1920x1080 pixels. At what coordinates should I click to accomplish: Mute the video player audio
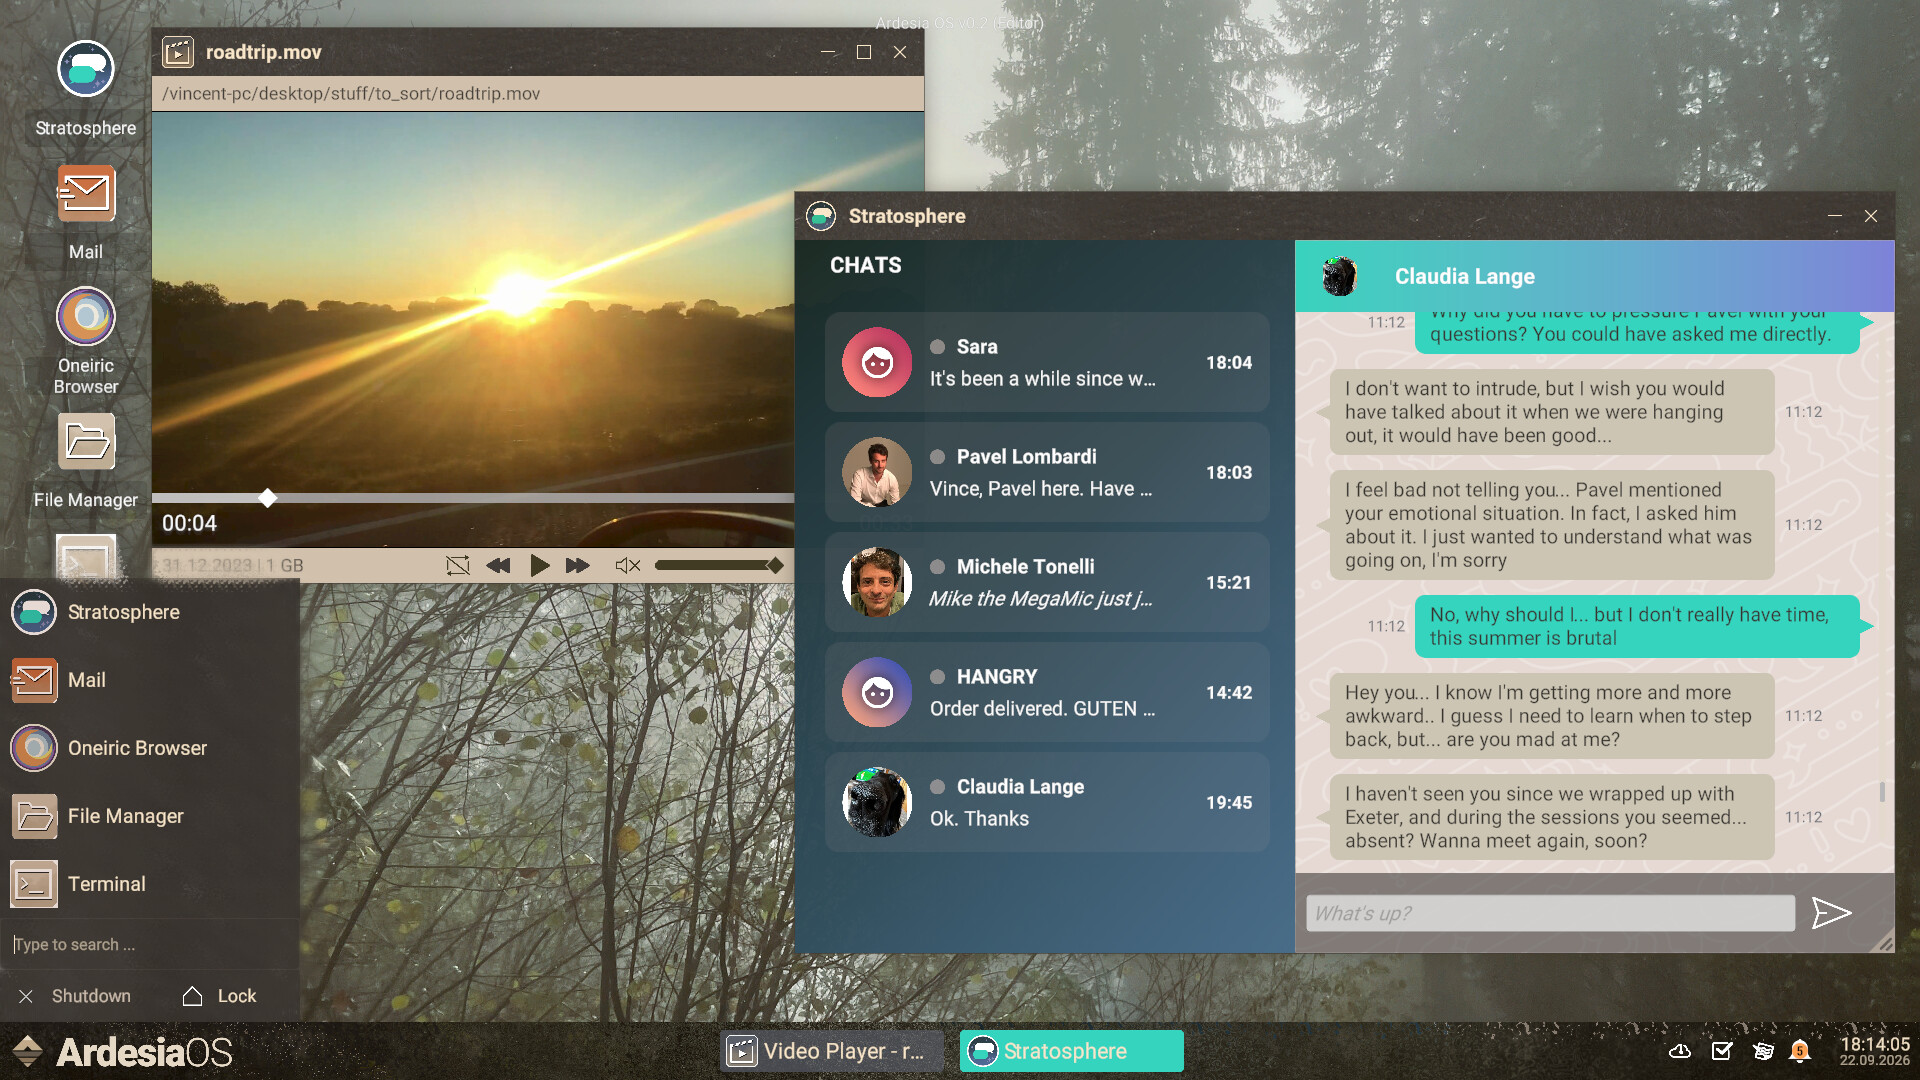[x=627, y=565]
